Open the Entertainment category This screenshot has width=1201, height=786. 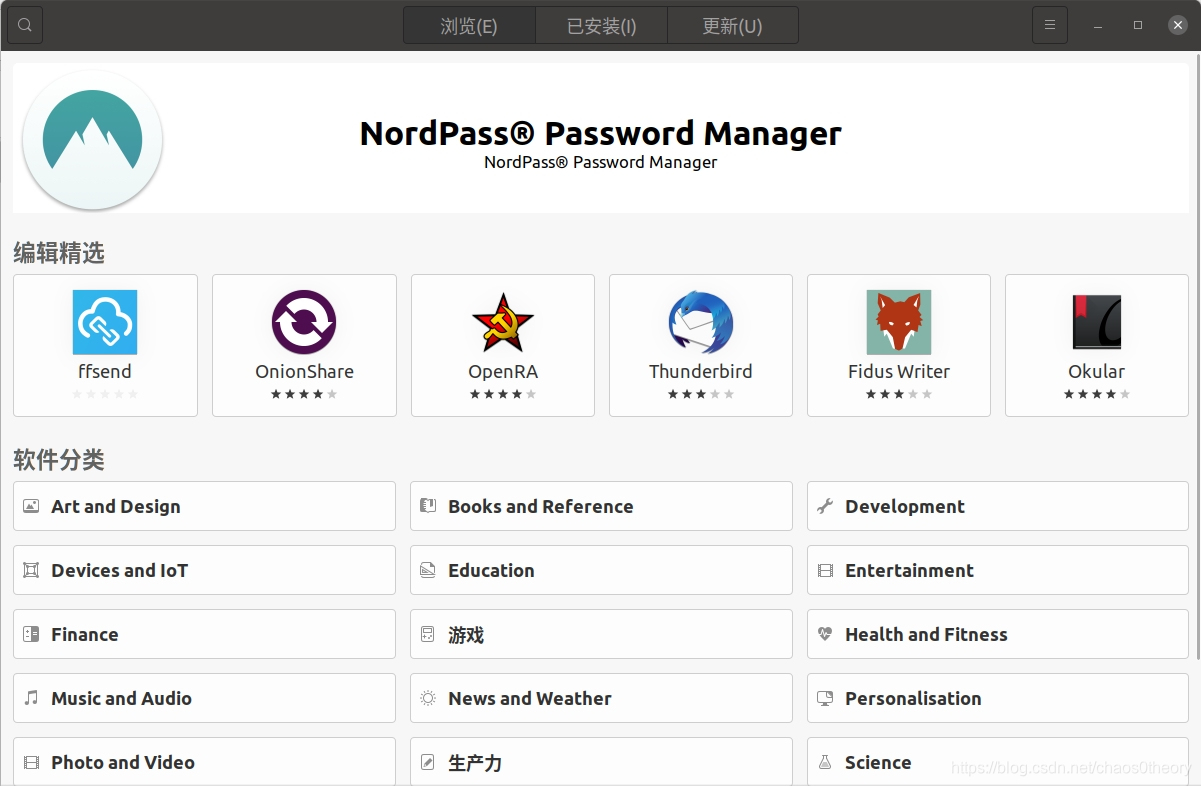pos(998,570)
